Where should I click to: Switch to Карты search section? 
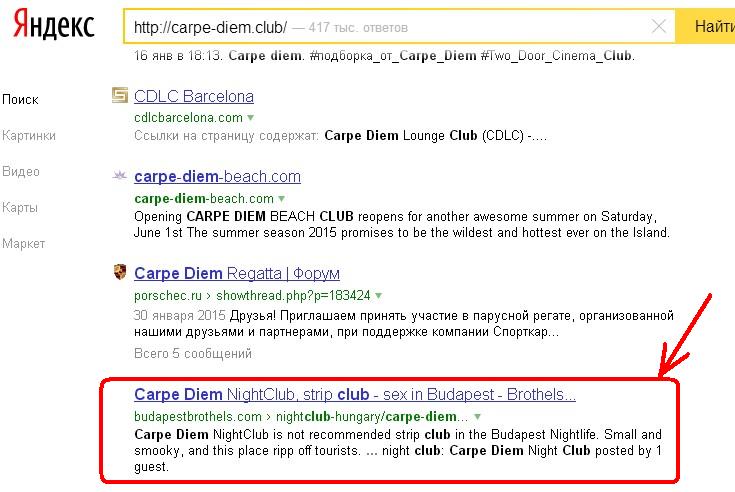(20, 207)
